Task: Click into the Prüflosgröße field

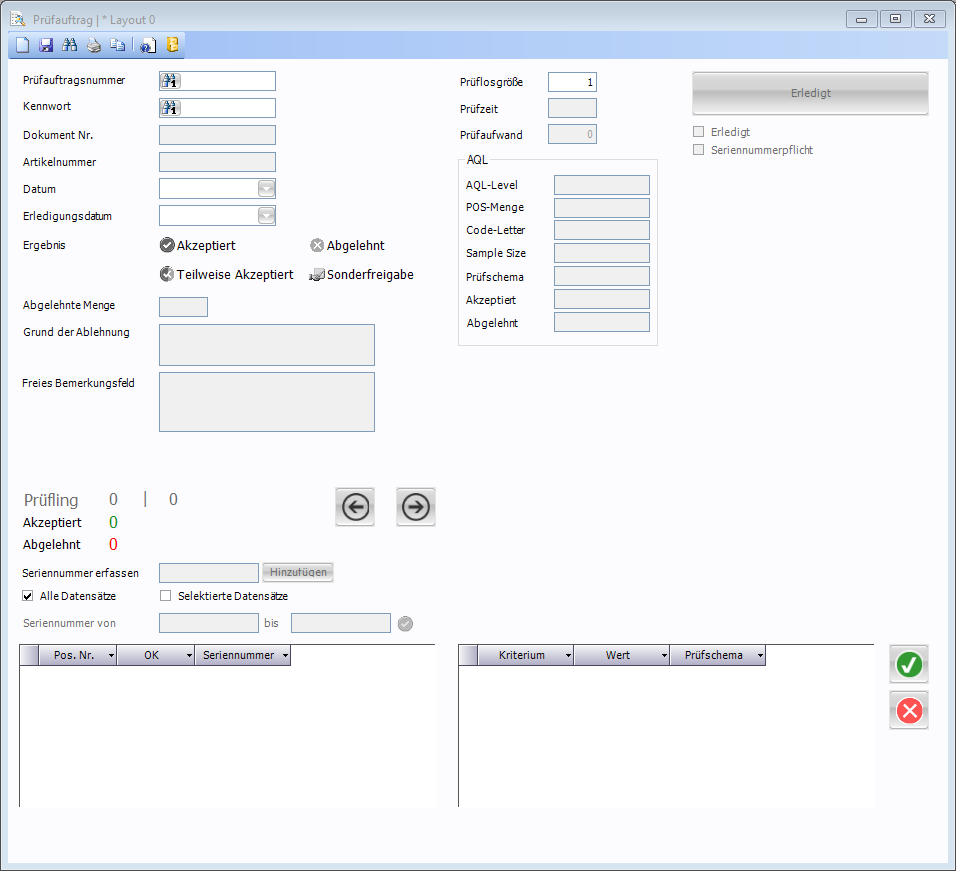Action: click(x=573, y=82)
